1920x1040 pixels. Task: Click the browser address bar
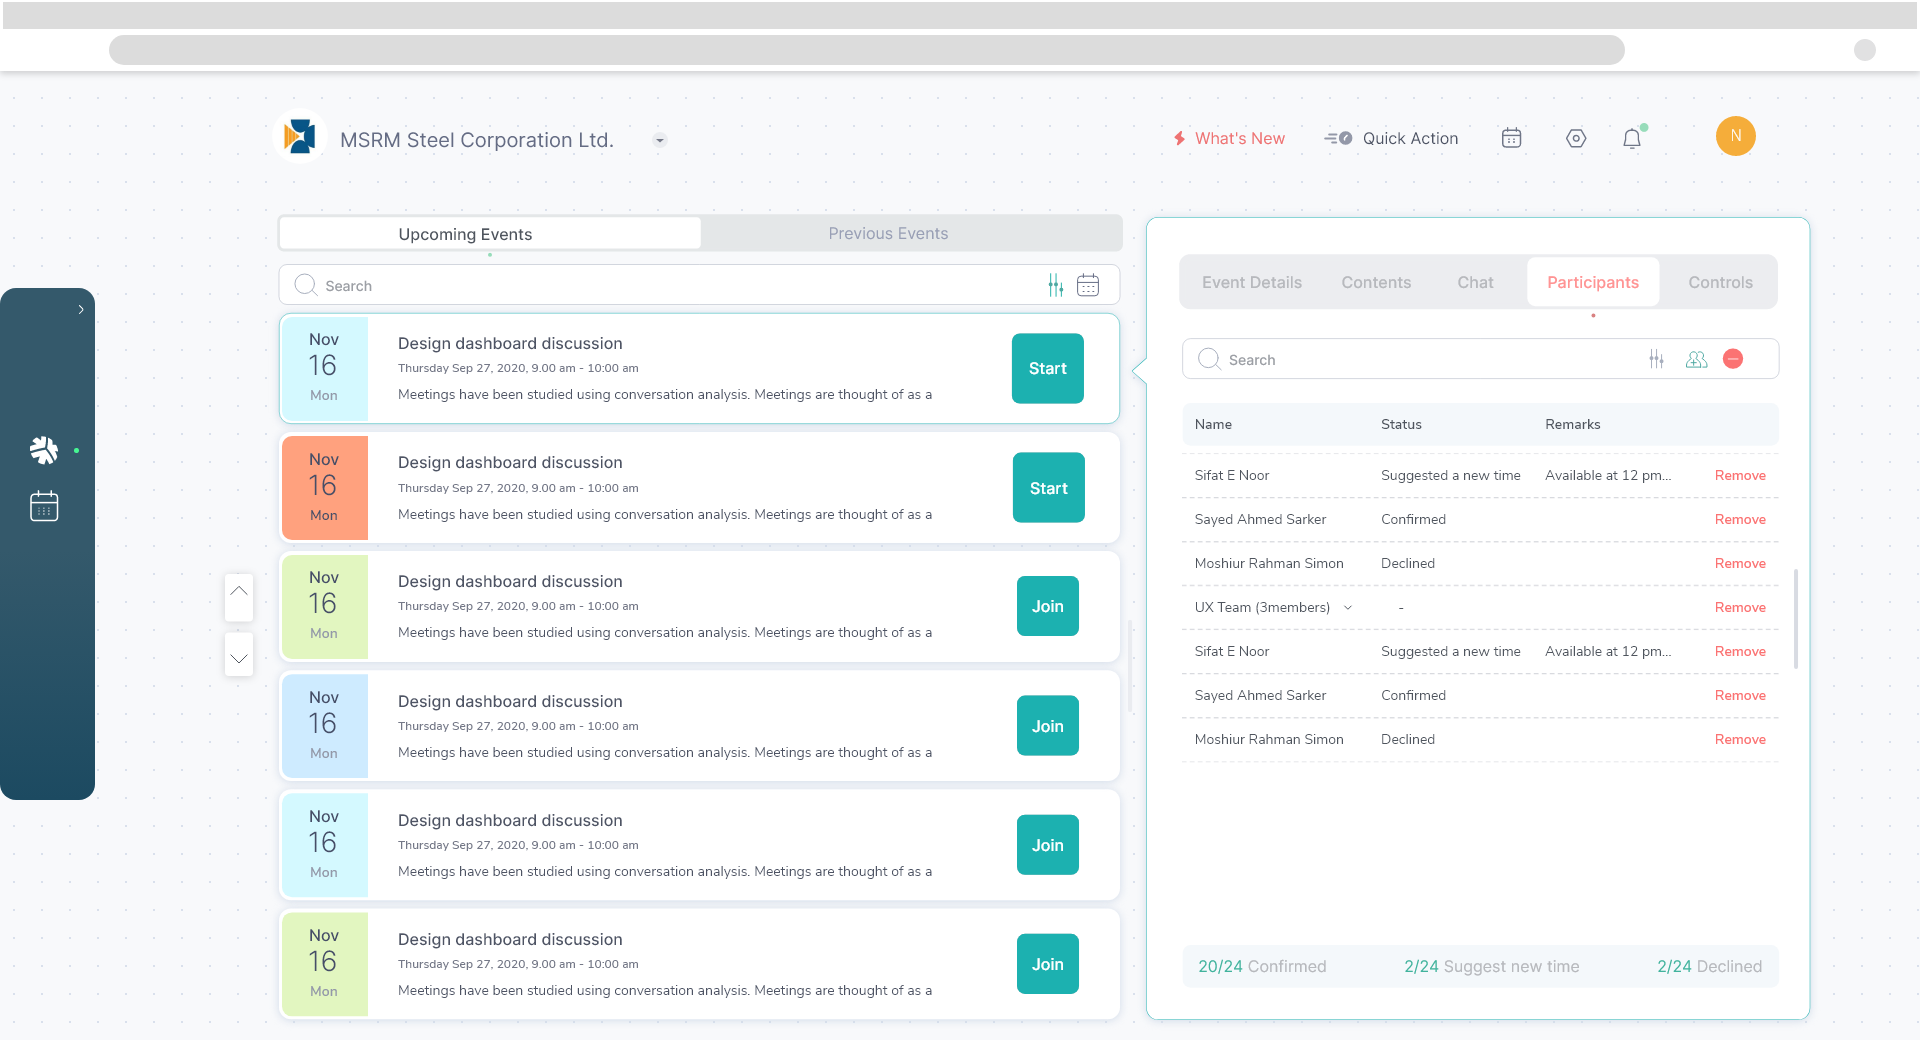pyautogui.click(x=866, y=50)
